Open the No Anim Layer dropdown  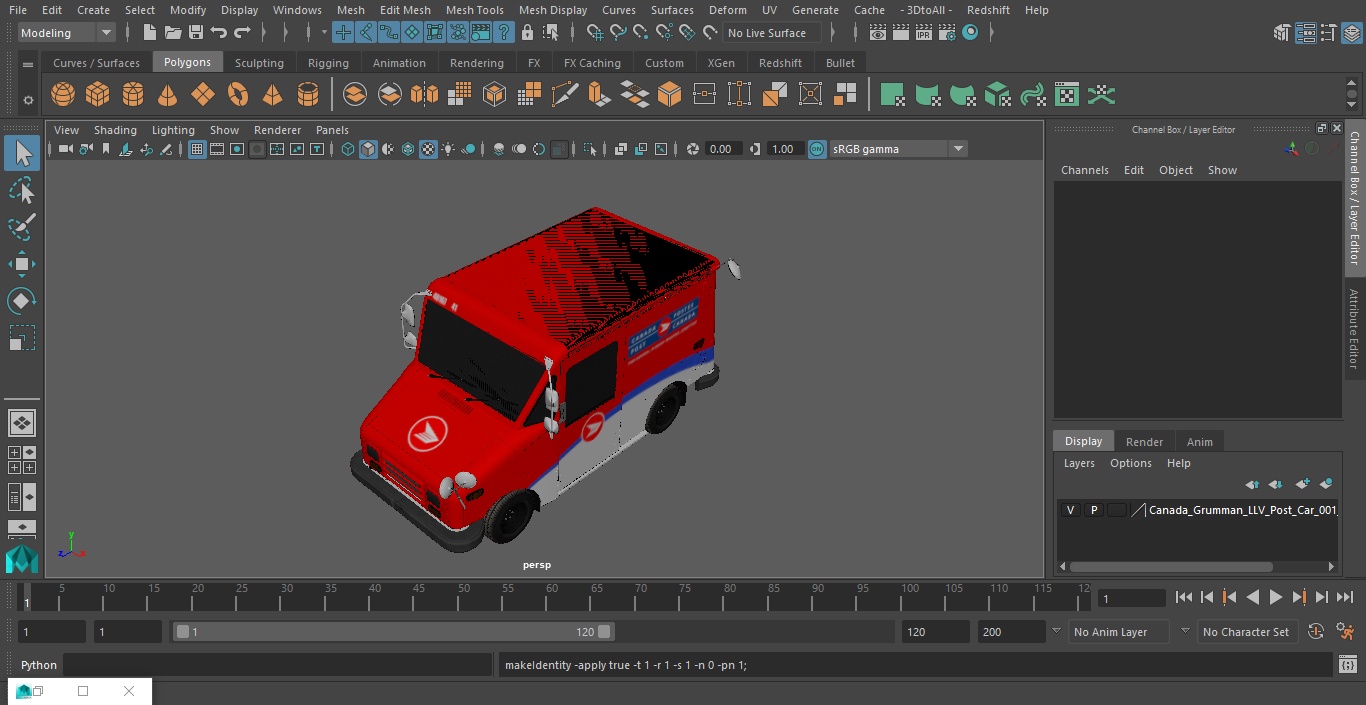coord(1118,632)
